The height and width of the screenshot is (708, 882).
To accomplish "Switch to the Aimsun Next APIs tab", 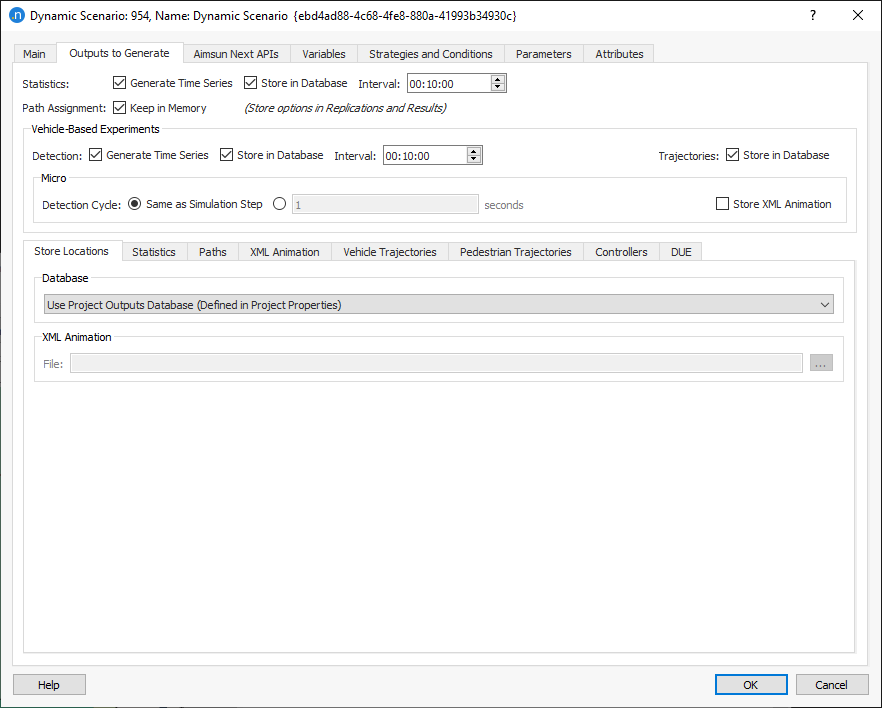I will pos(236,53).
